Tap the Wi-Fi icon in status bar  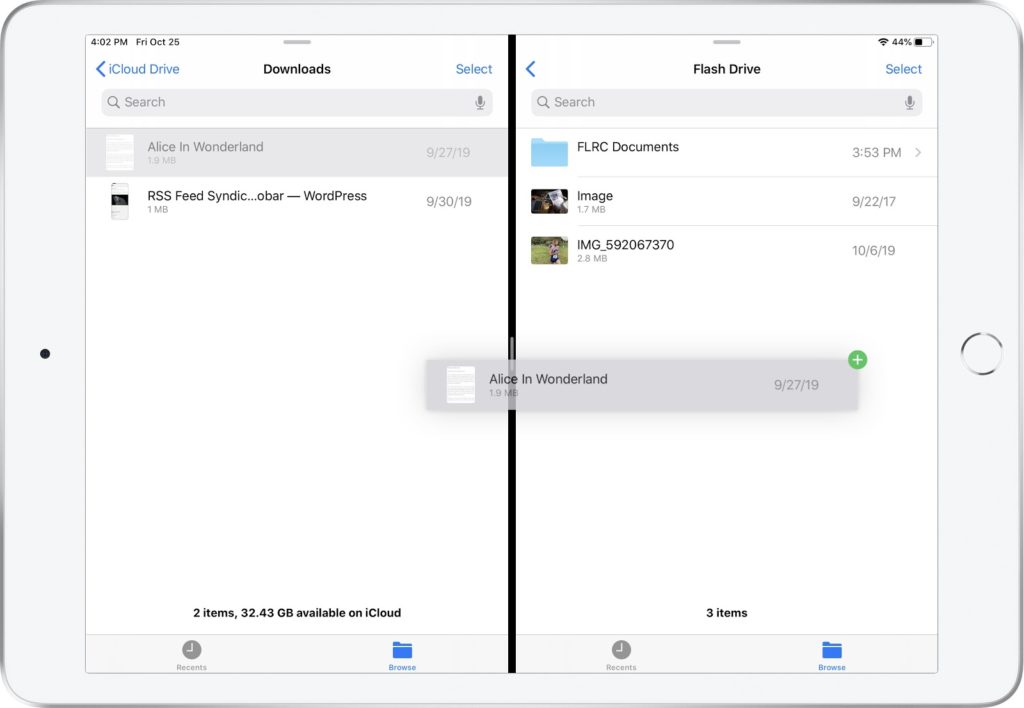tap(883, 42)
